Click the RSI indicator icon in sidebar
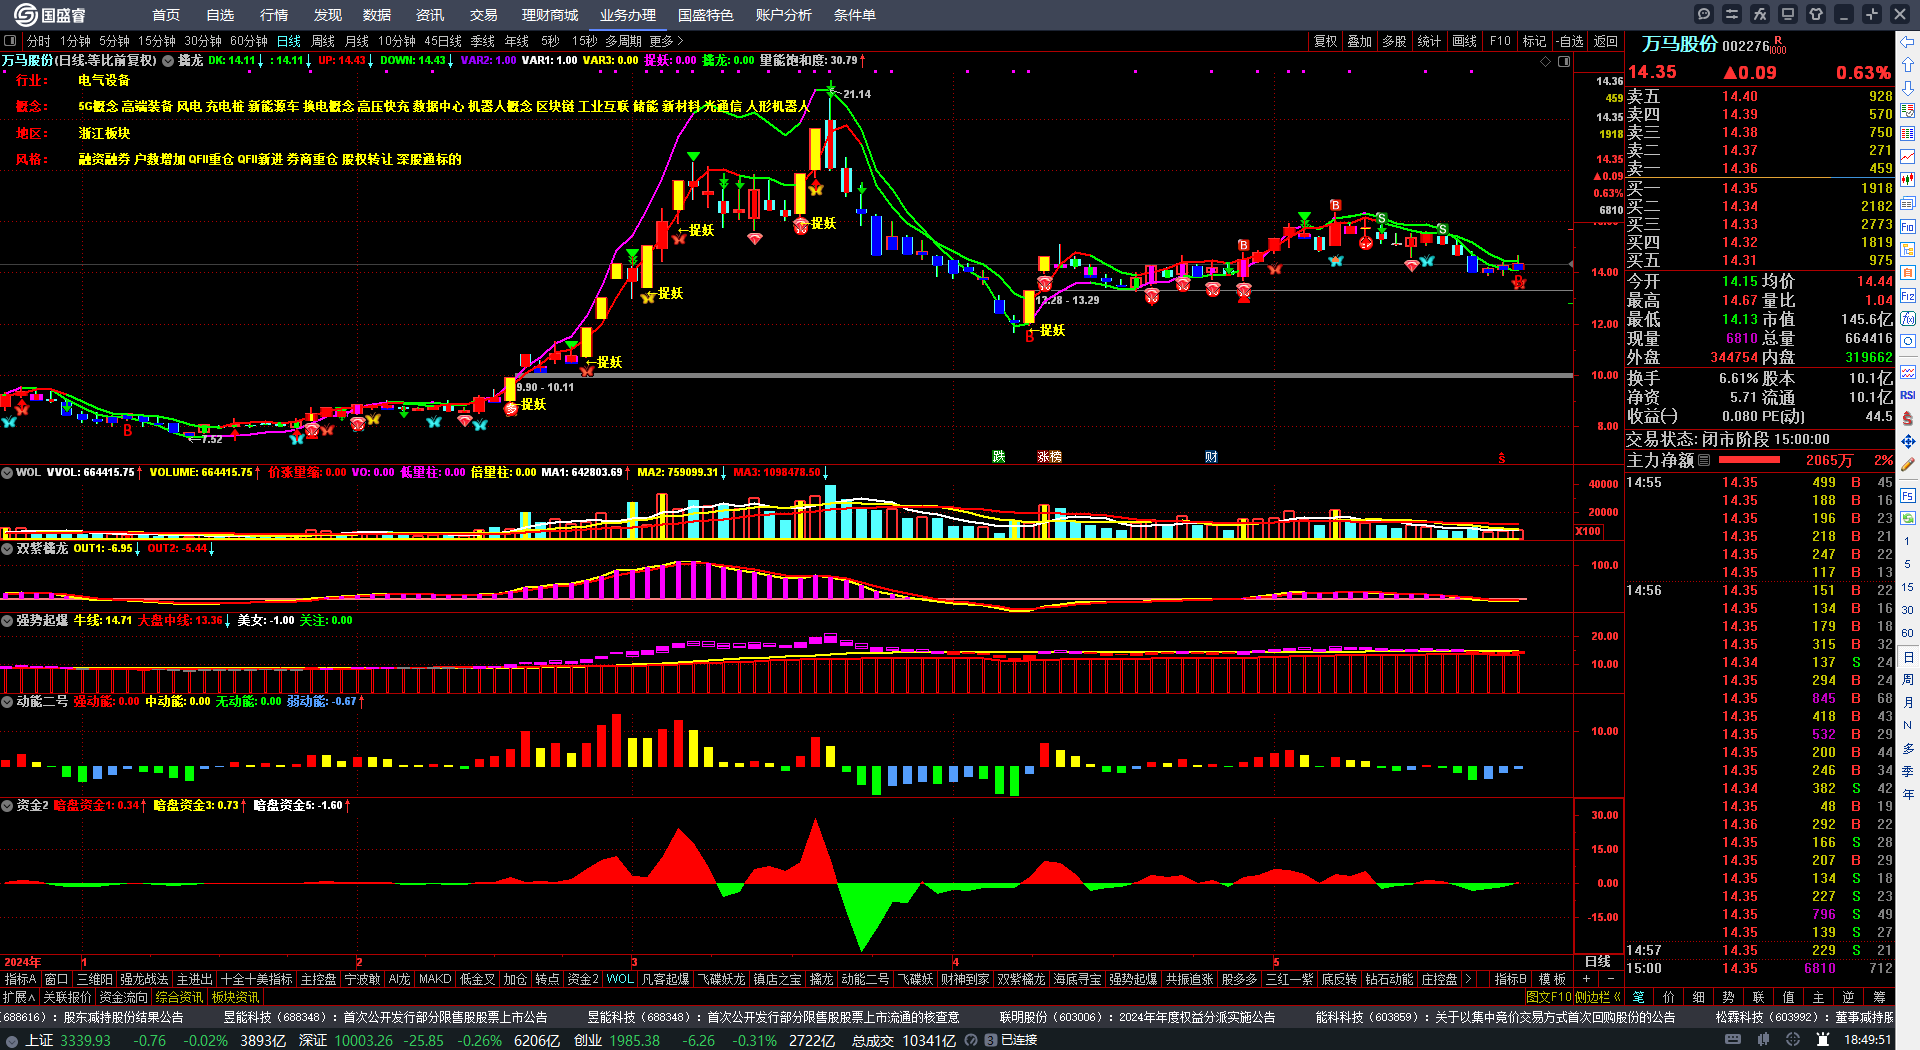Image resolution: width=1920 pixels, height=1050 pixels. (1908, 395)
